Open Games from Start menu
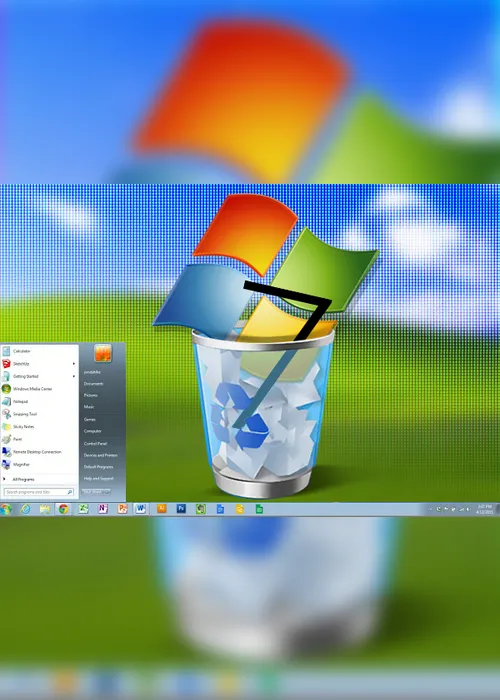Screen dimensions: 500x700 click(90, 419)
